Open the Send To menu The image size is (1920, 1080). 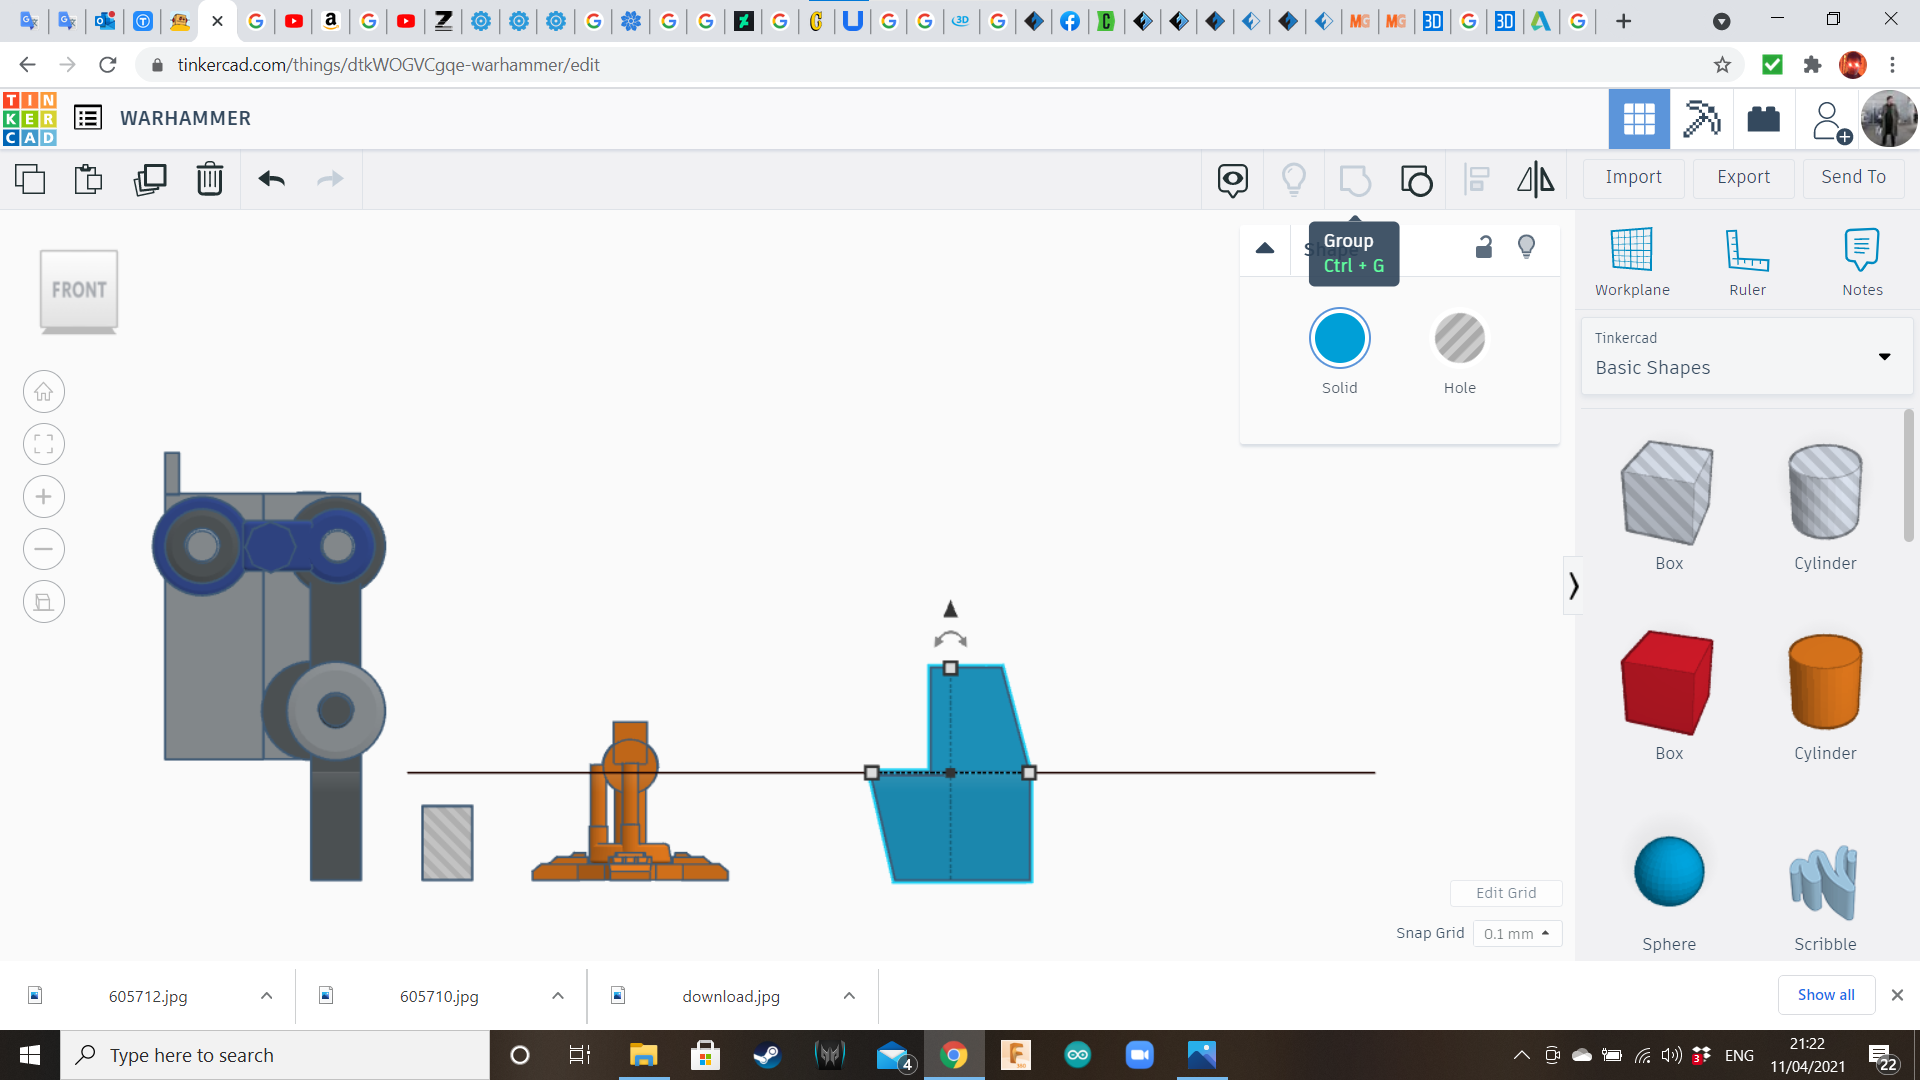pos(1853,177)
